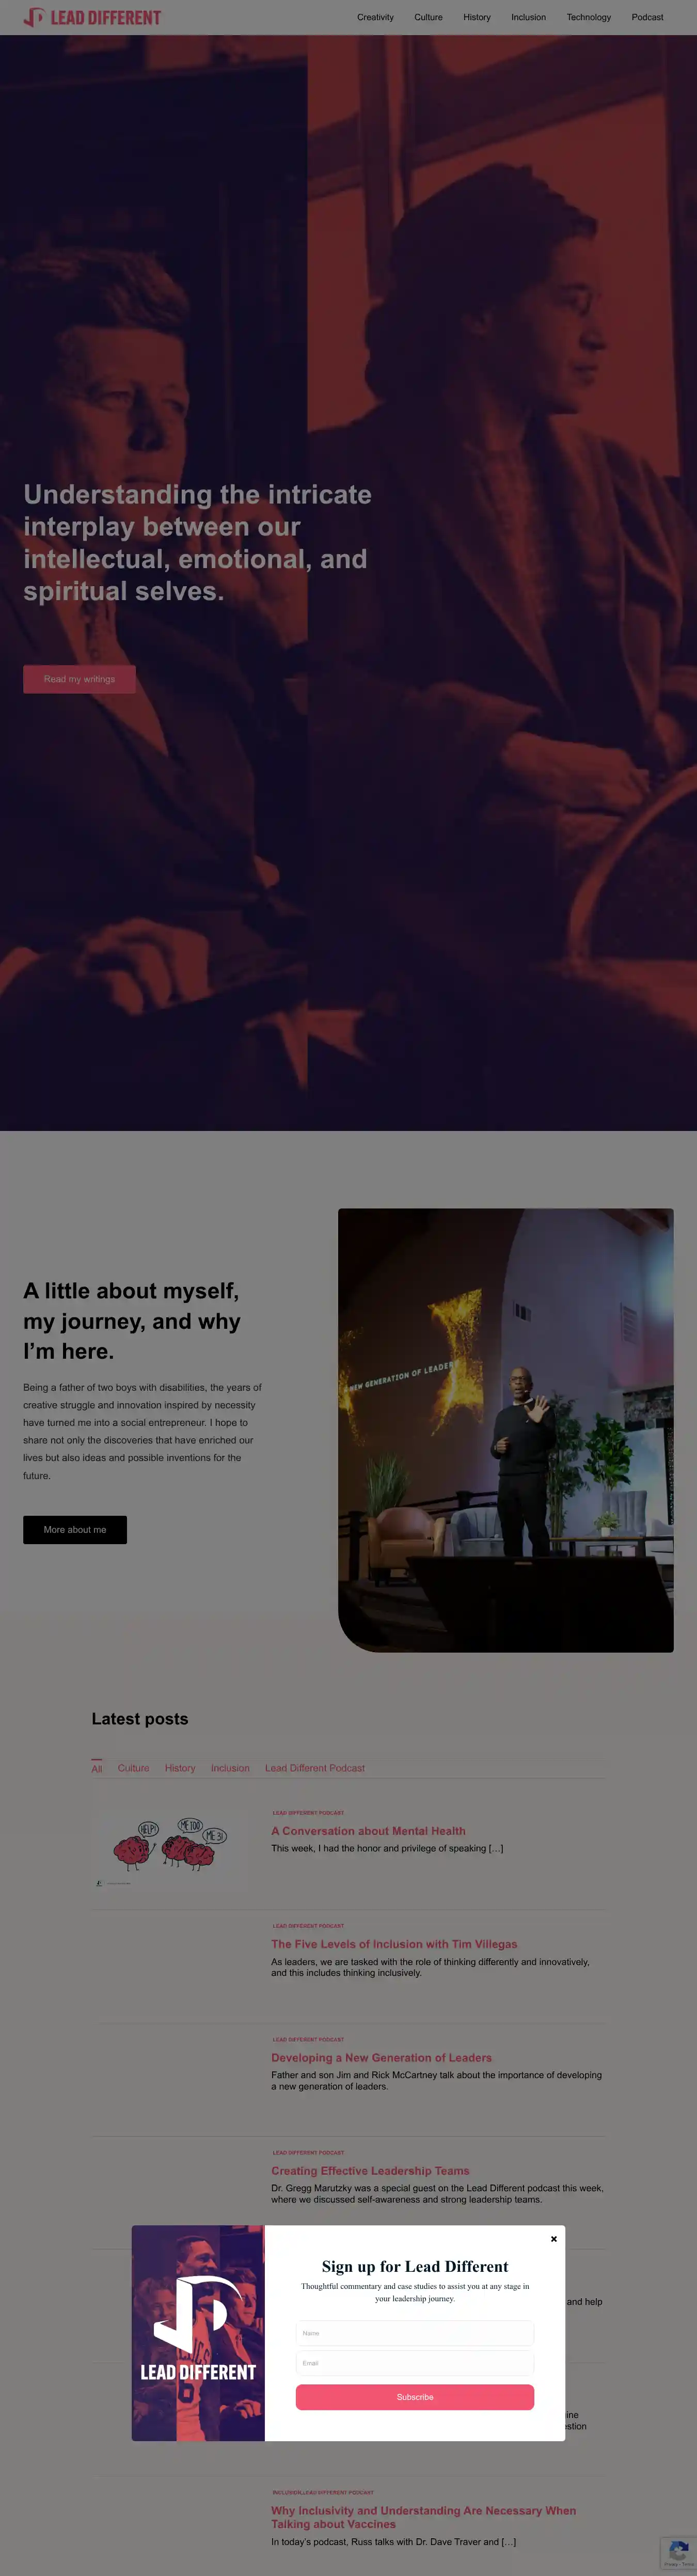Viewport: 697px width, 2576px height.
Task: Open the Culture menu item
Action: pos(428,17)
